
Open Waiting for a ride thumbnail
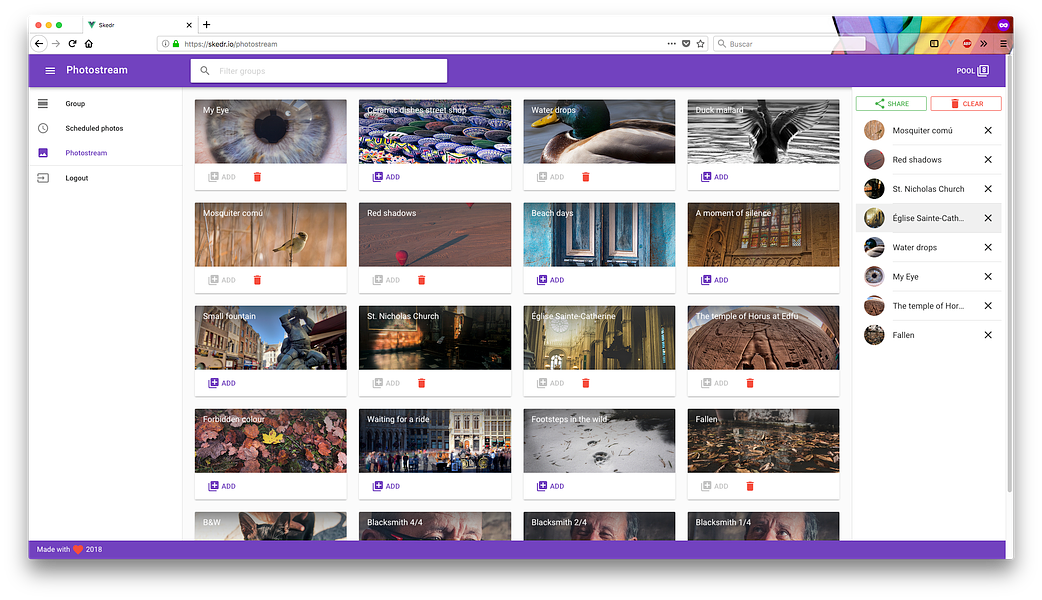click(435, 441)
